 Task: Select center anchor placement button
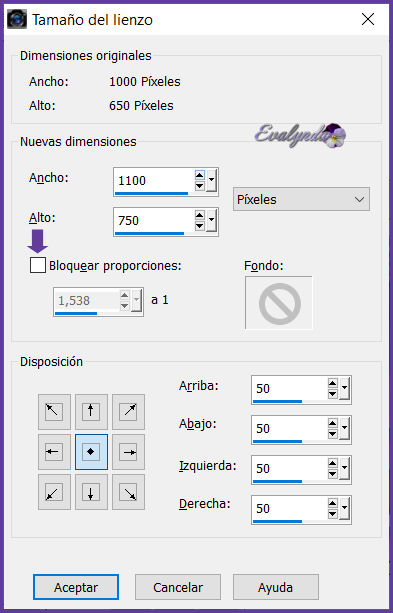(x=91, y=452)
